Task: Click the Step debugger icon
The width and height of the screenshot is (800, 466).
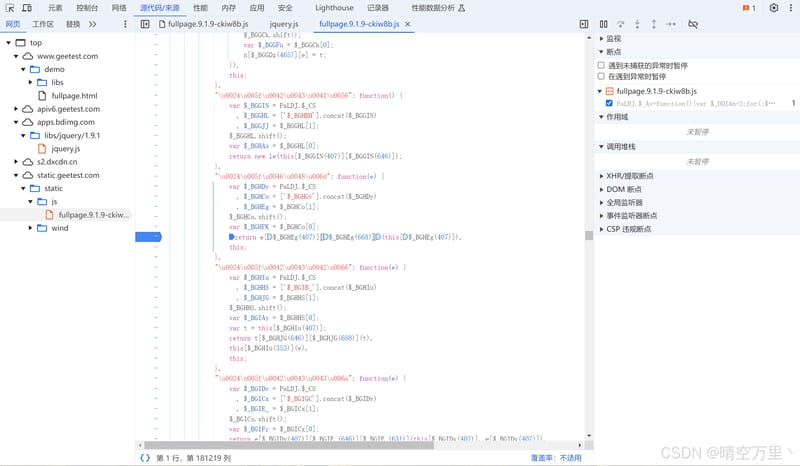Action: tap(671, 24)
